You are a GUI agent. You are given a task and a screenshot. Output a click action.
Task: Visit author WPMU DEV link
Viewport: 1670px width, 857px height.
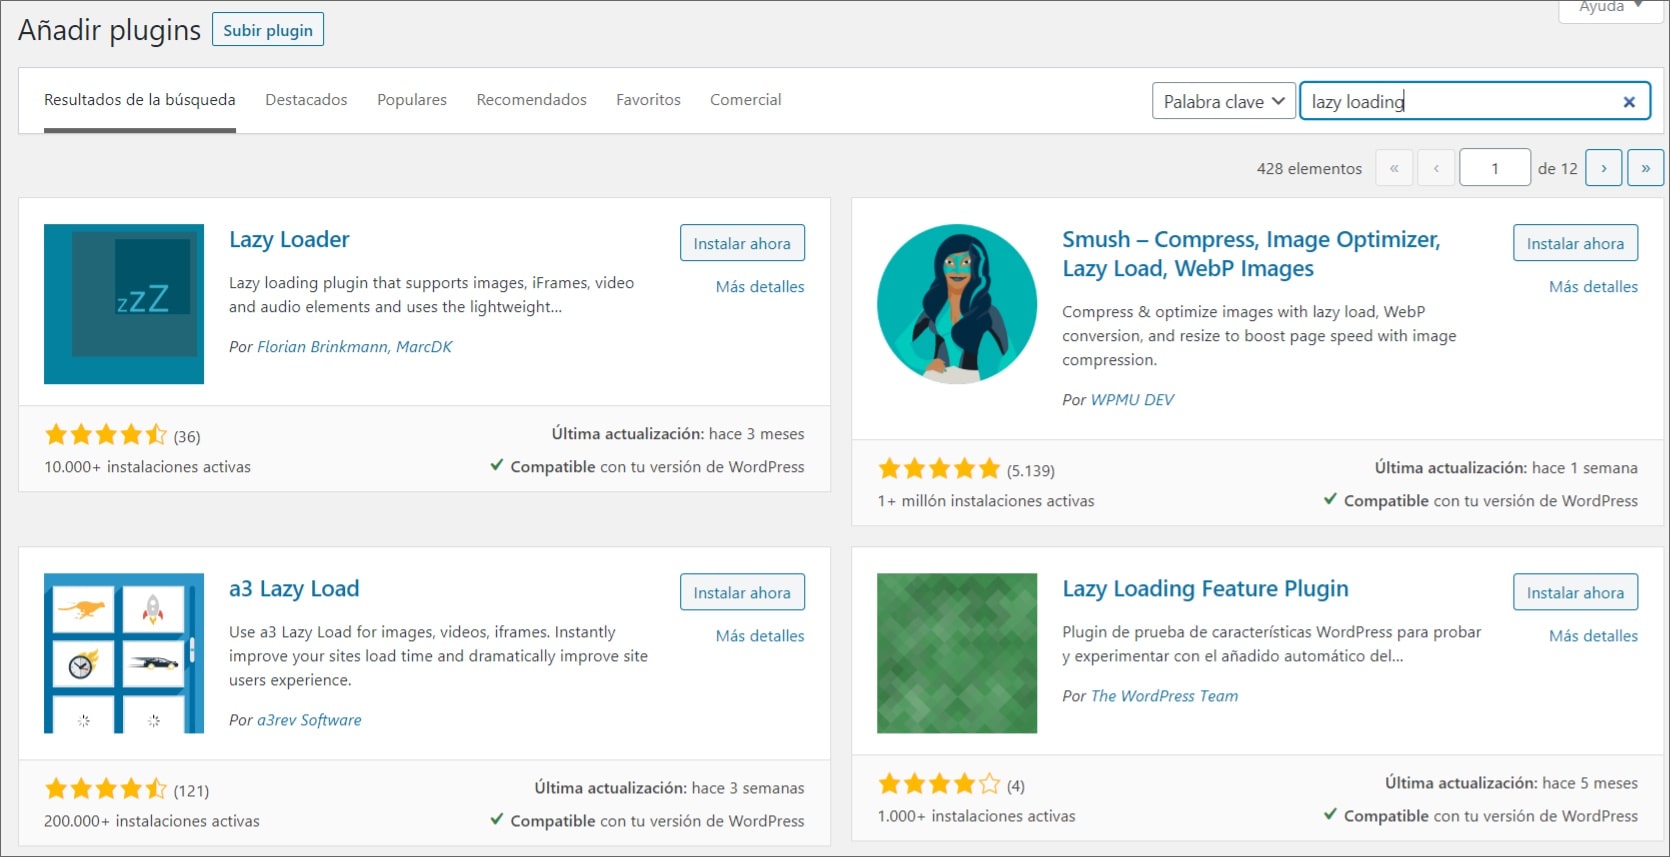(x=1132, y=400)
